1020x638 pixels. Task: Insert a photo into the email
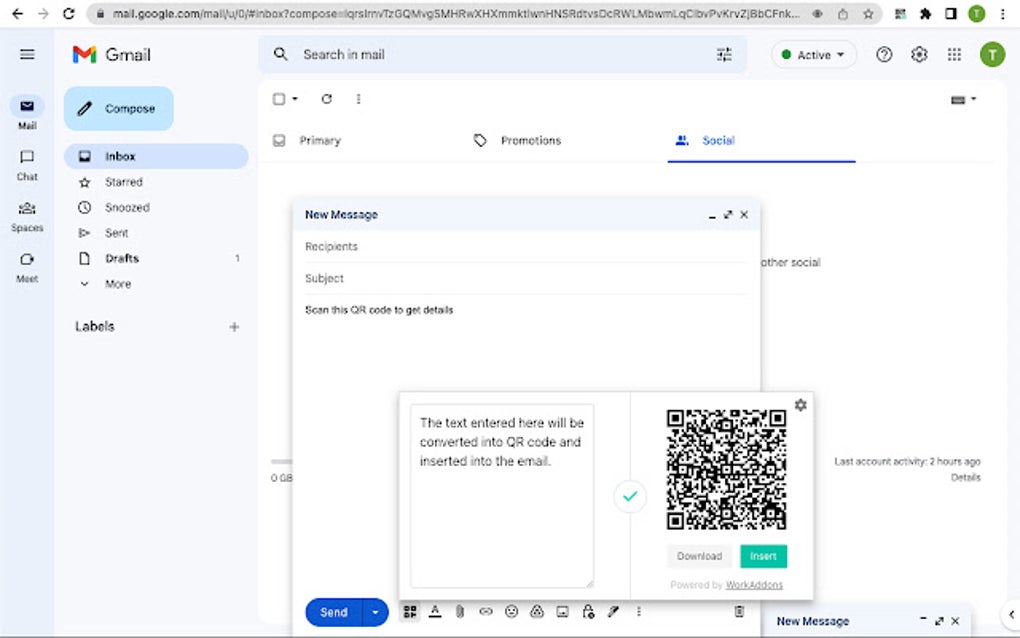point(561,611)
